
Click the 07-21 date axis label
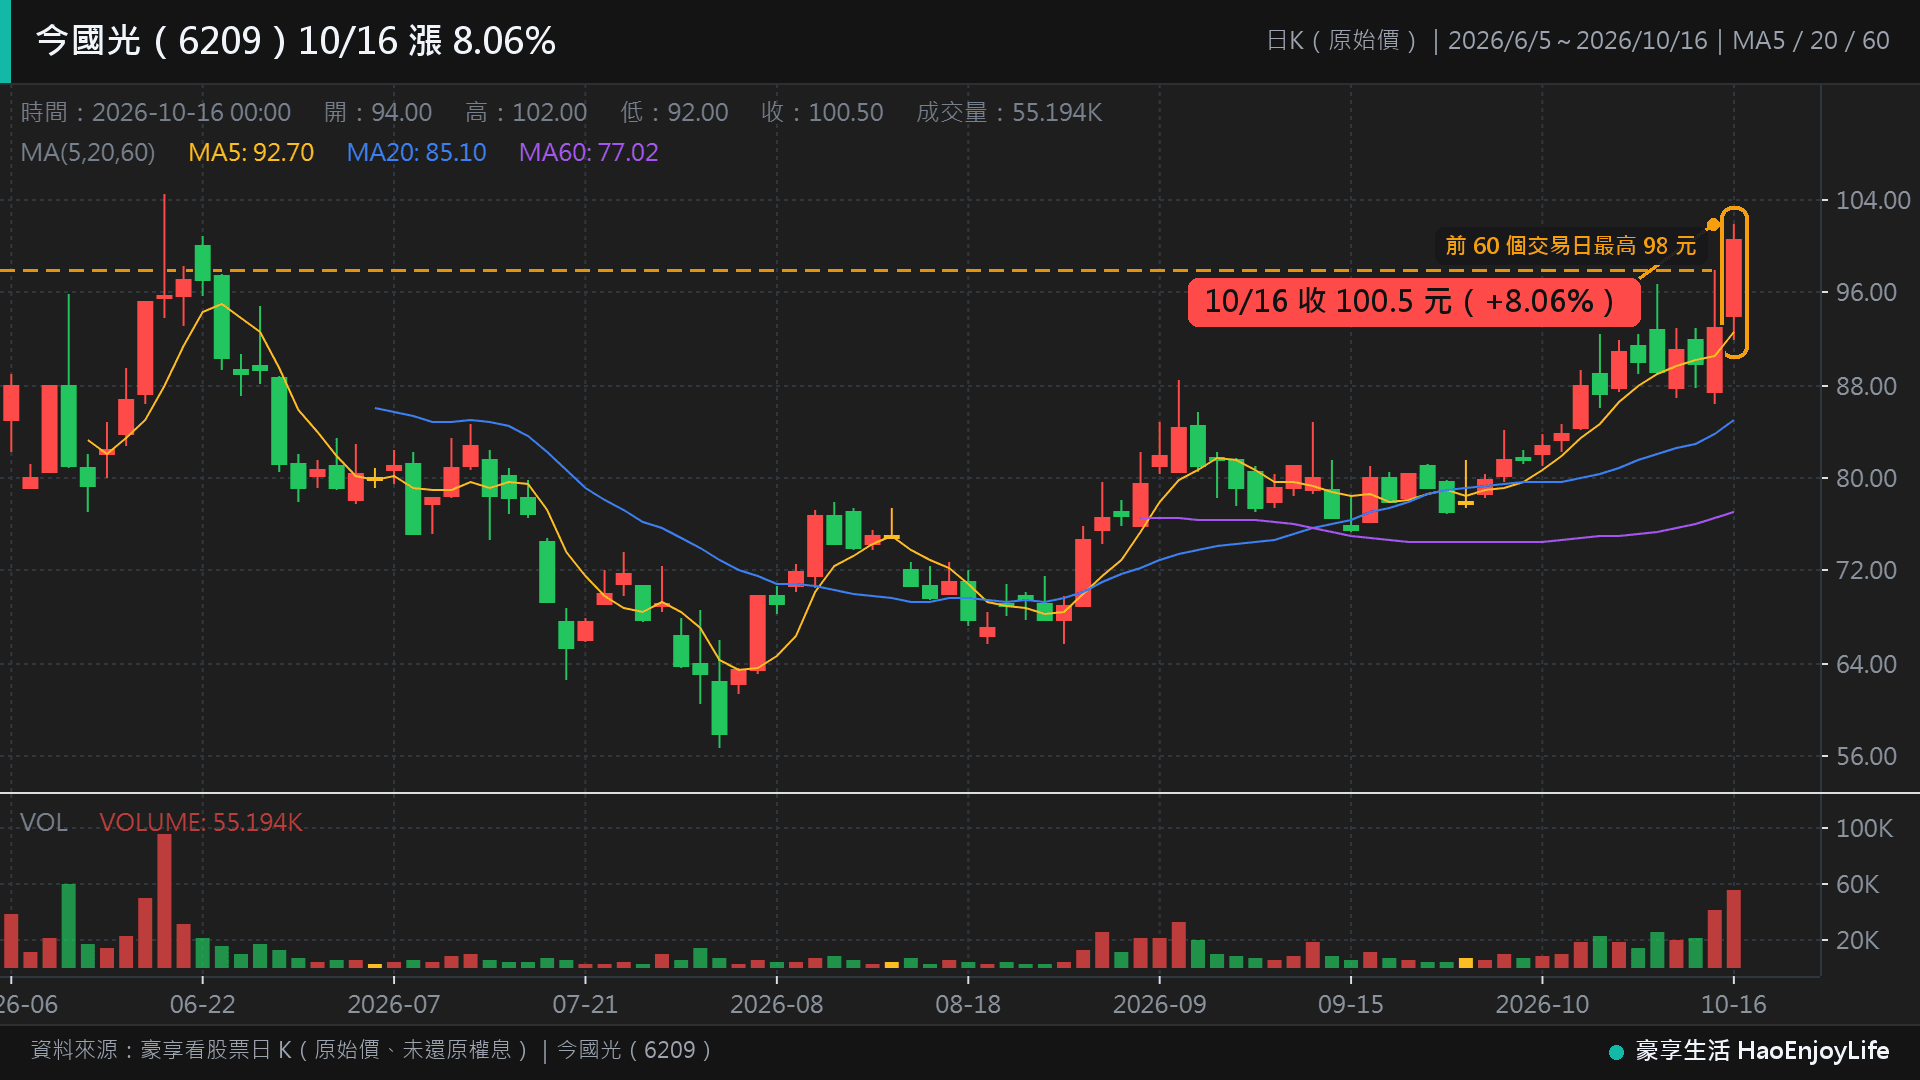click(586, 1005)
